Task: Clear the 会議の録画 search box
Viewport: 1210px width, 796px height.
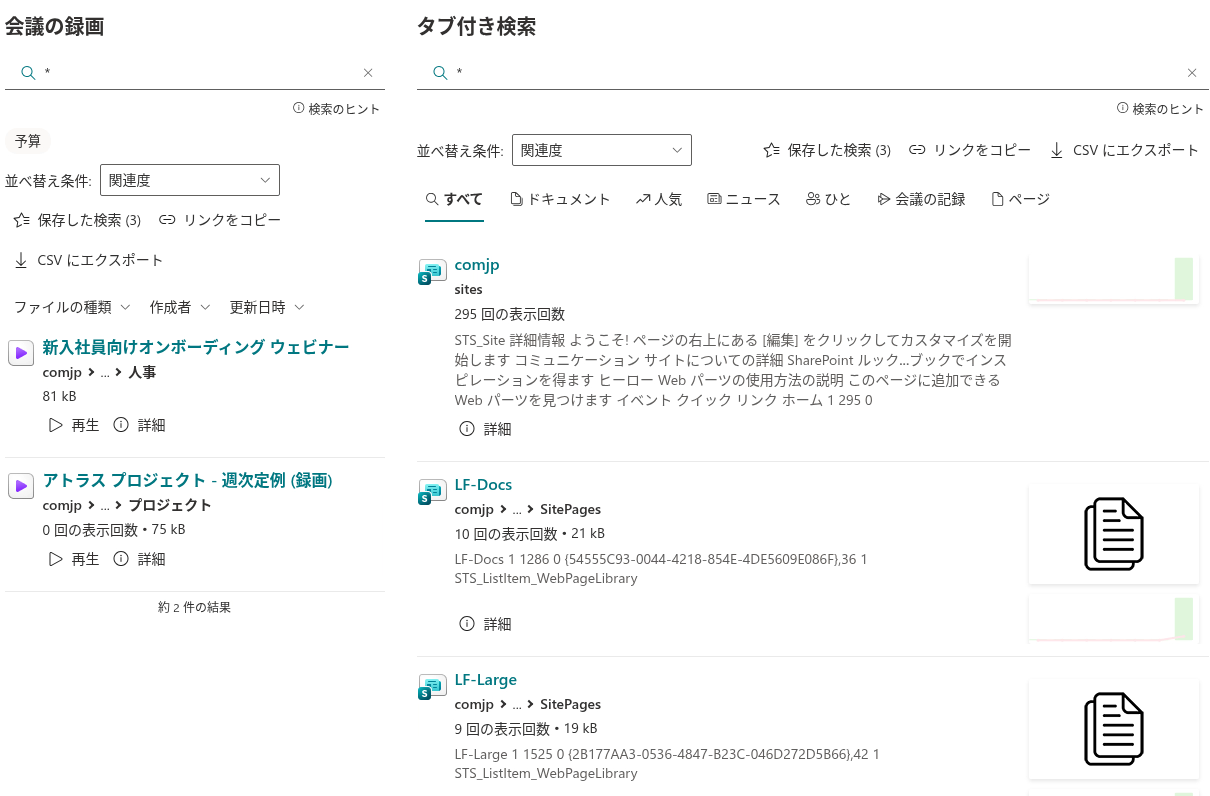Action: click(368, 73)
